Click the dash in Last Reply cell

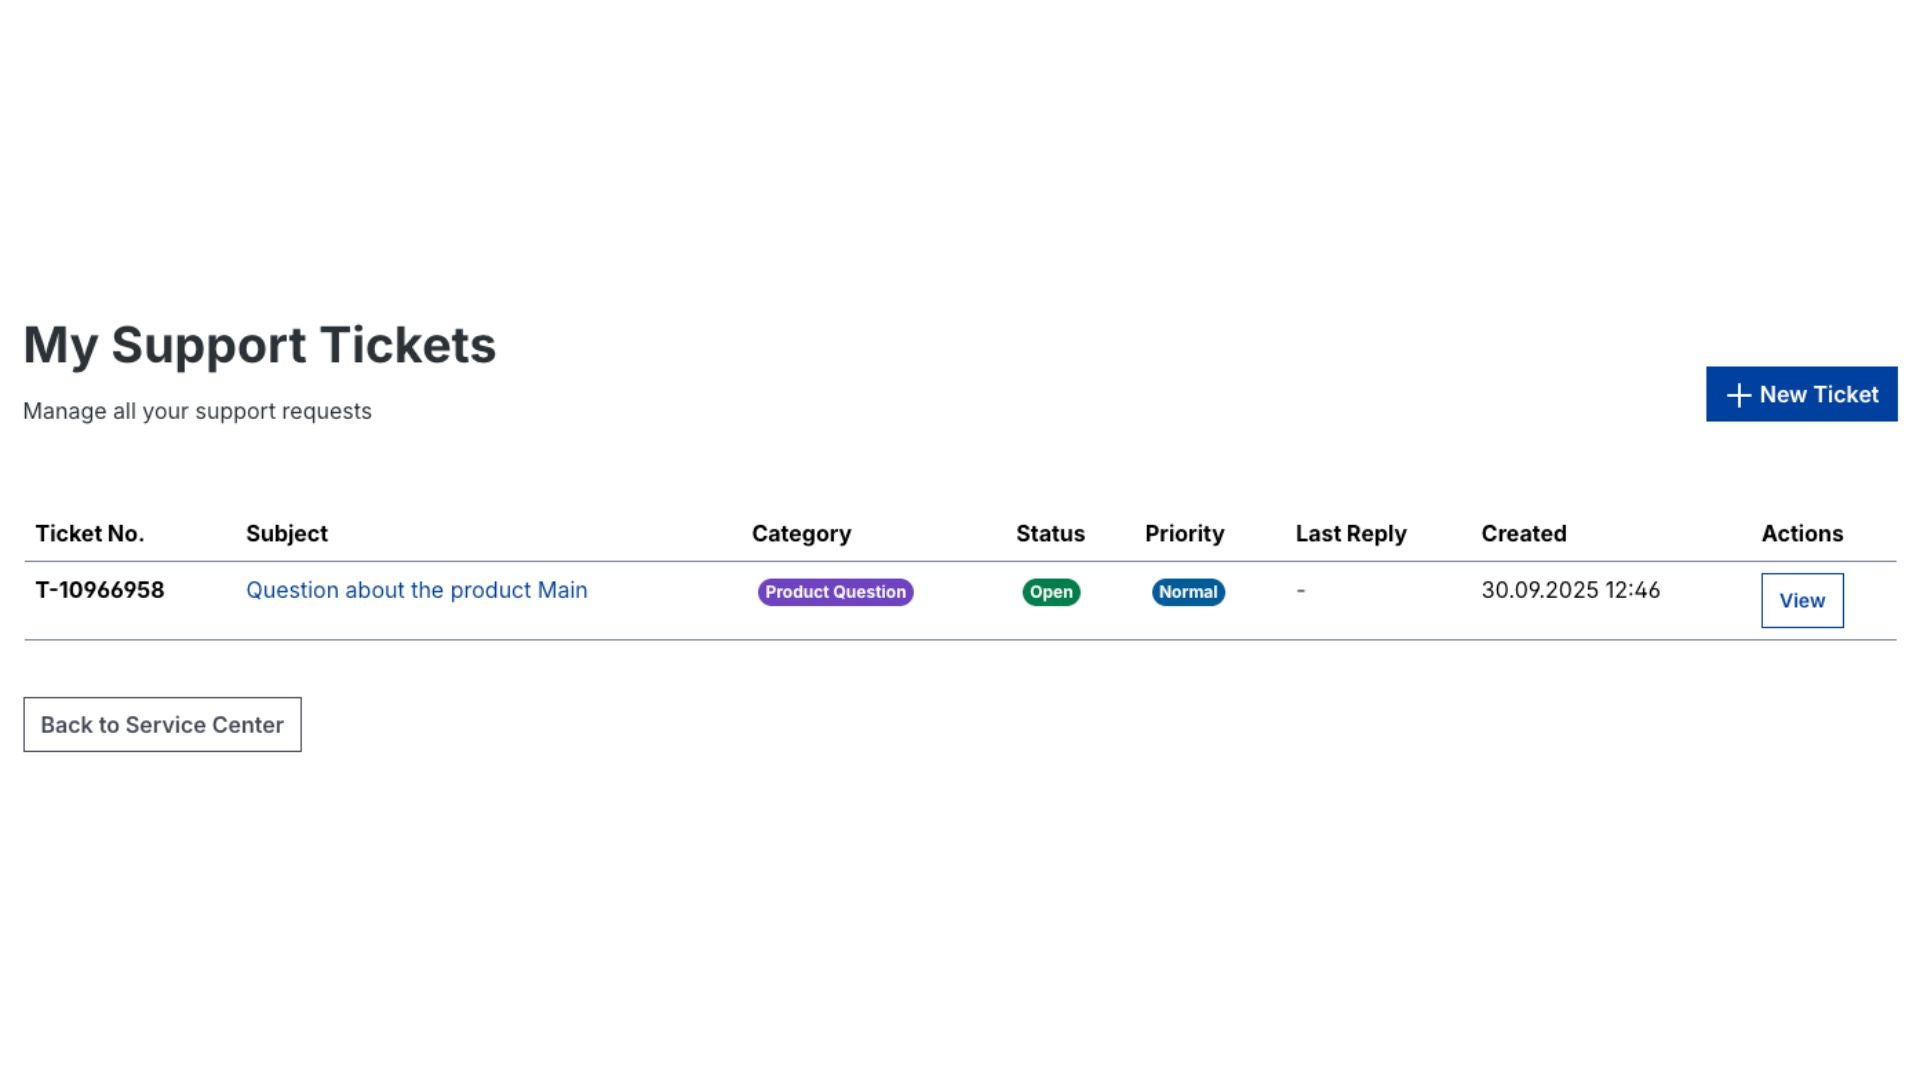[1301, 591]
